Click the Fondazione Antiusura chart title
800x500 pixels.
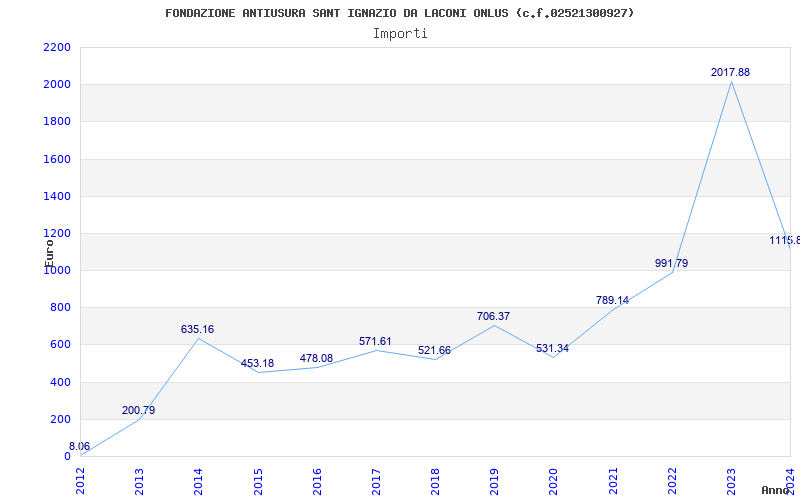click(400, 13)
